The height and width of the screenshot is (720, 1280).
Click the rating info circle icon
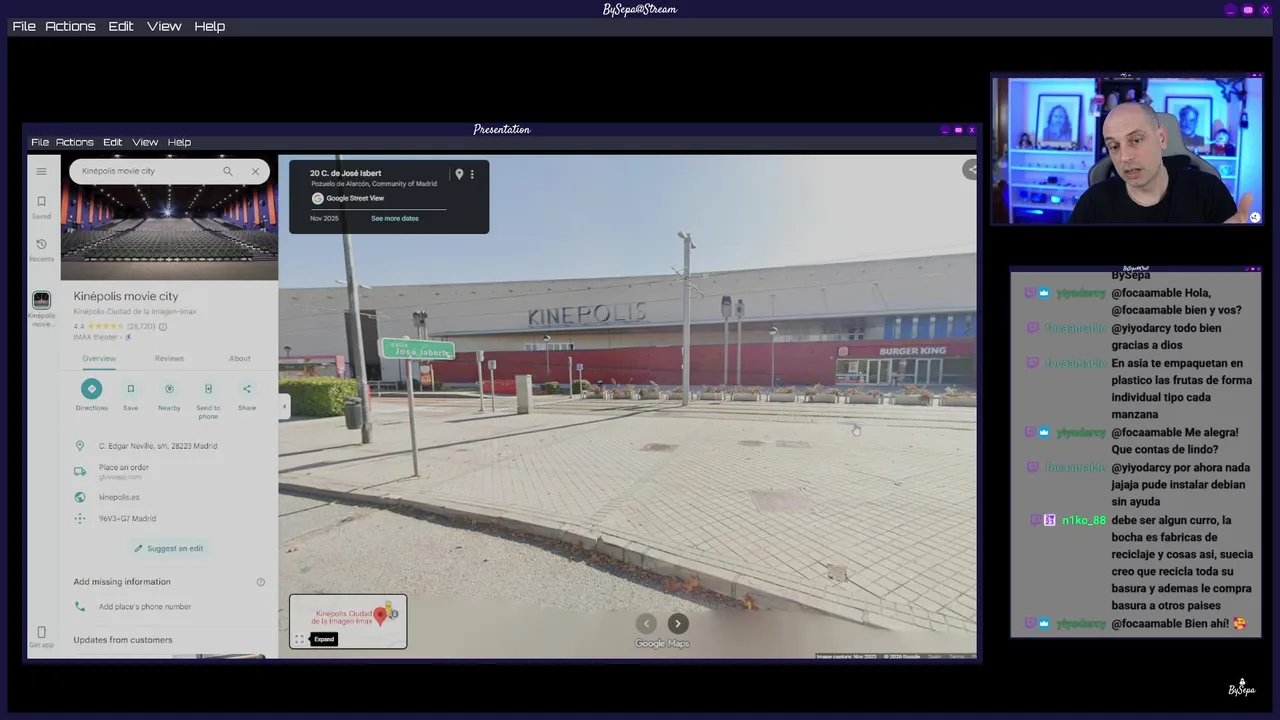coord(163,326)
